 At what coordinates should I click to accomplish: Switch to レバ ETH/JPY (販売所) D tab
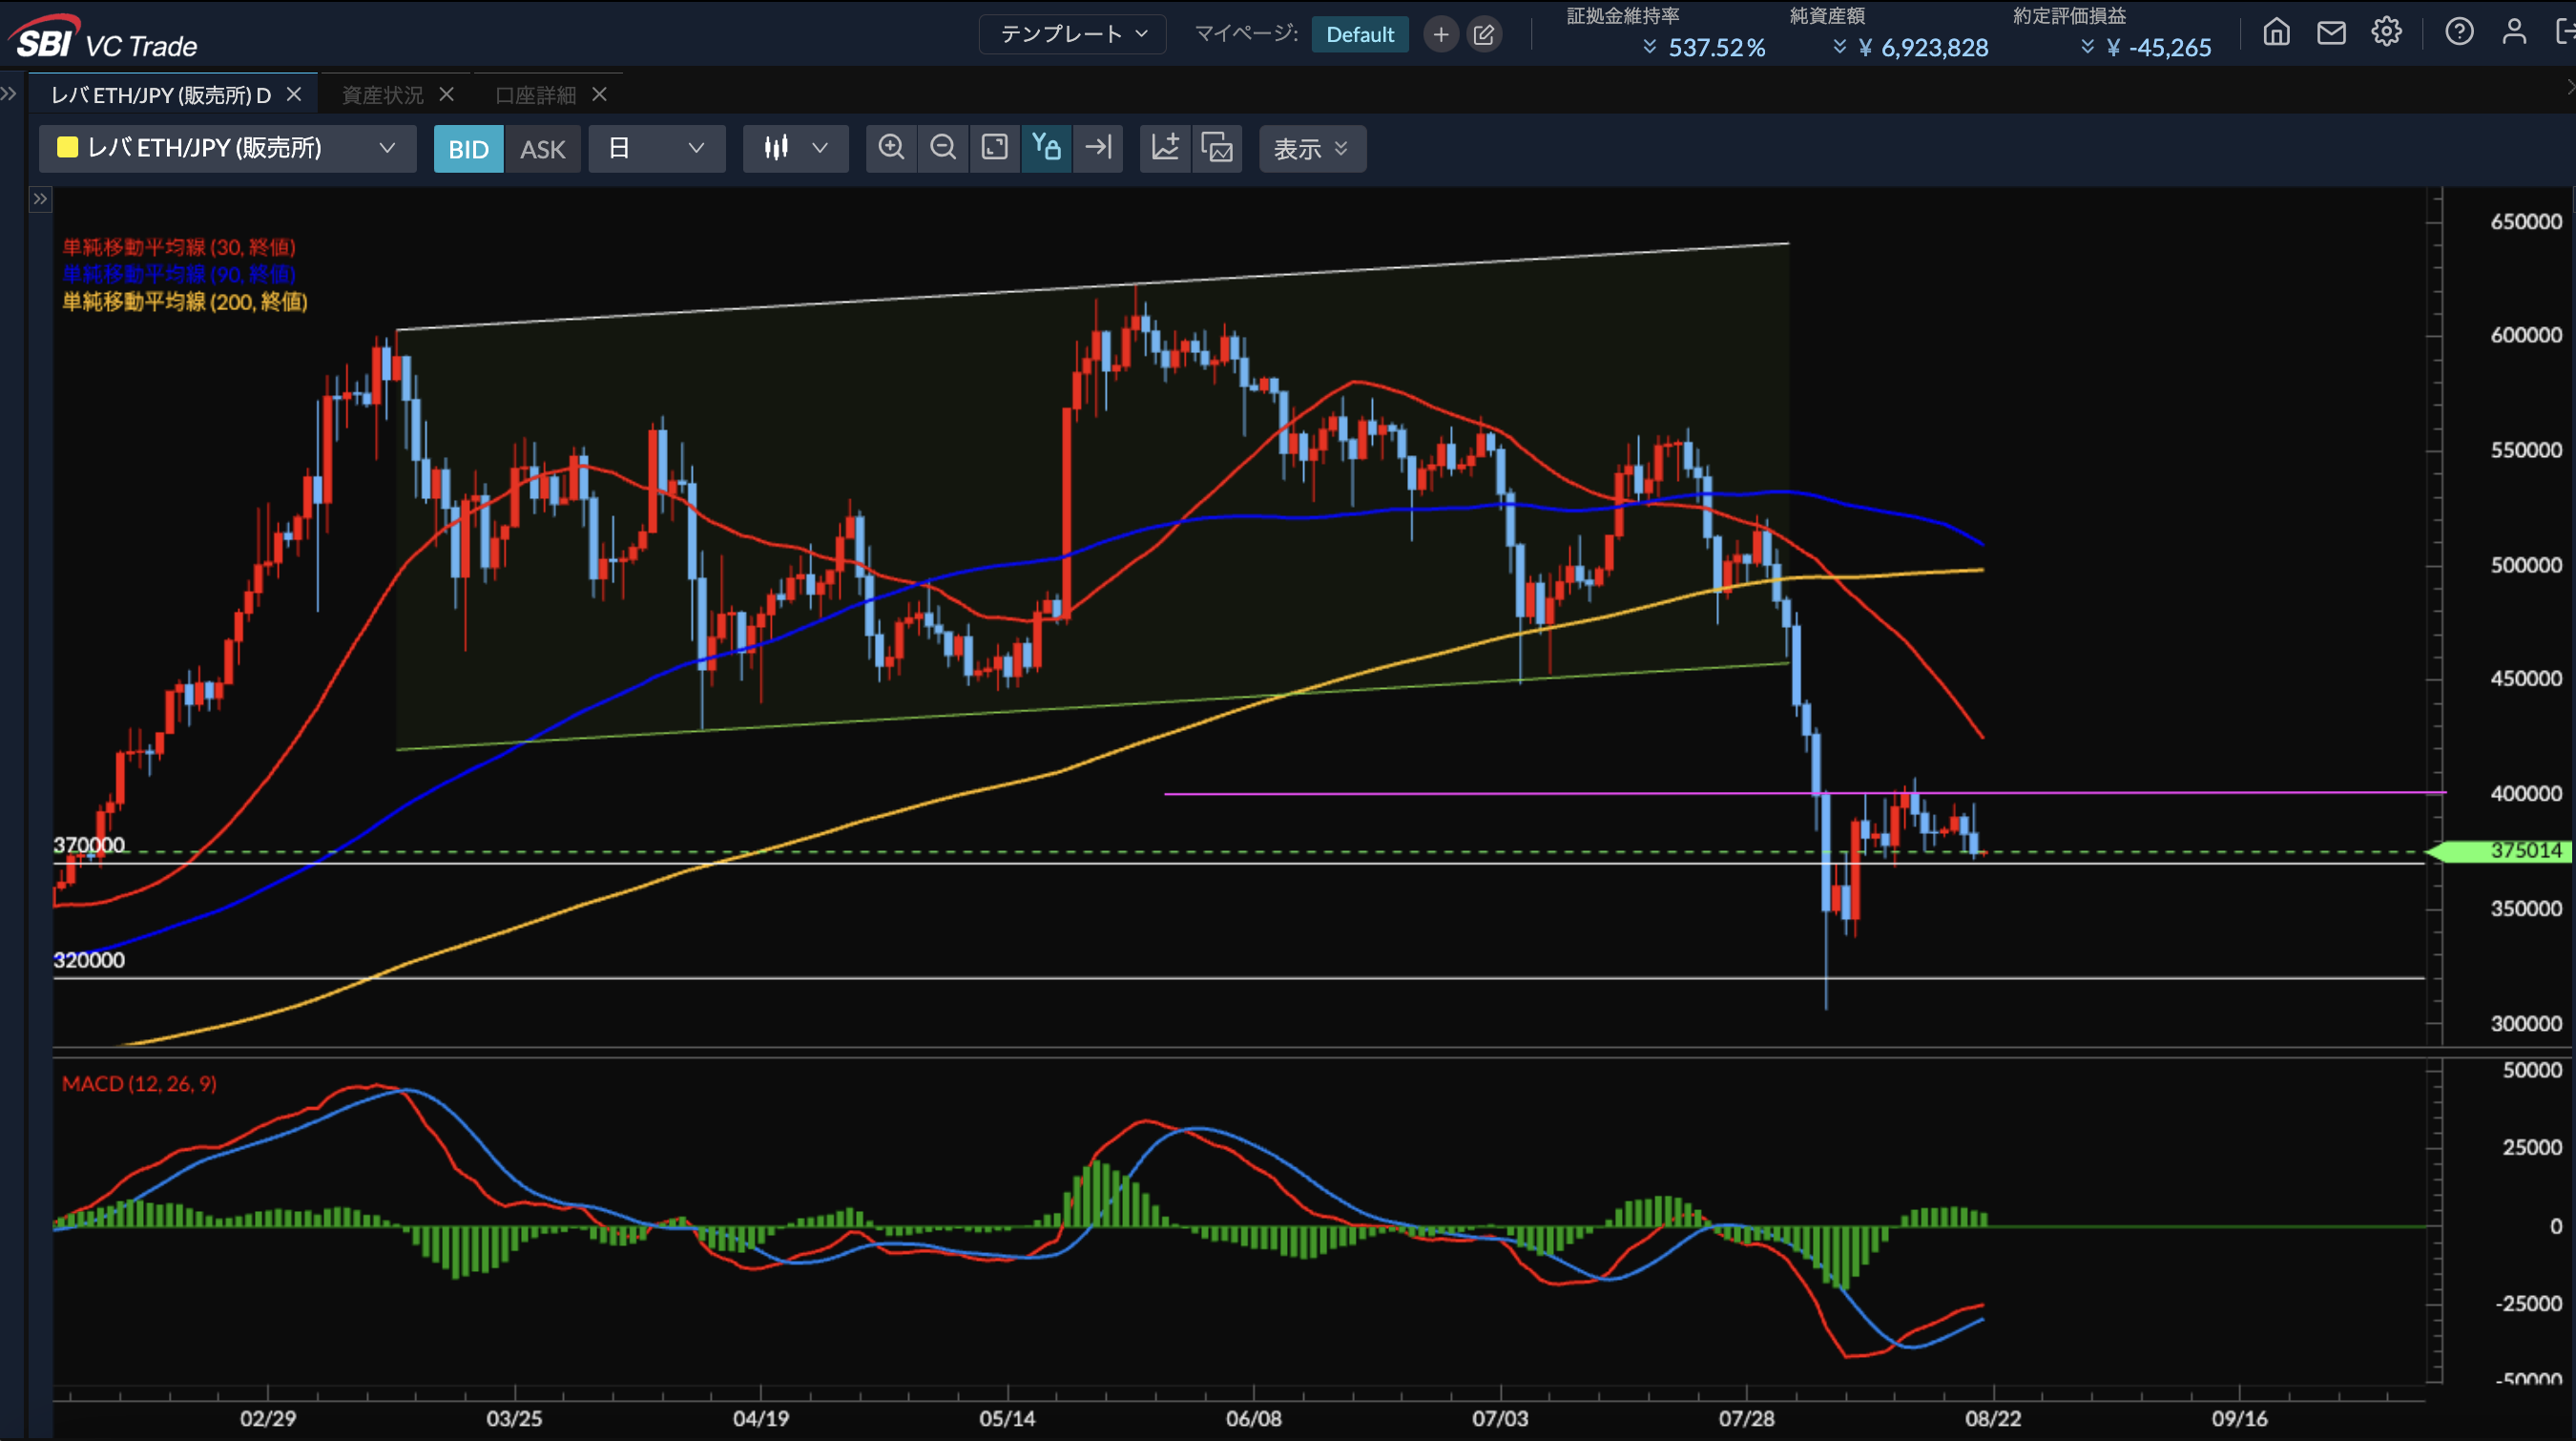(x=161, y=95)
